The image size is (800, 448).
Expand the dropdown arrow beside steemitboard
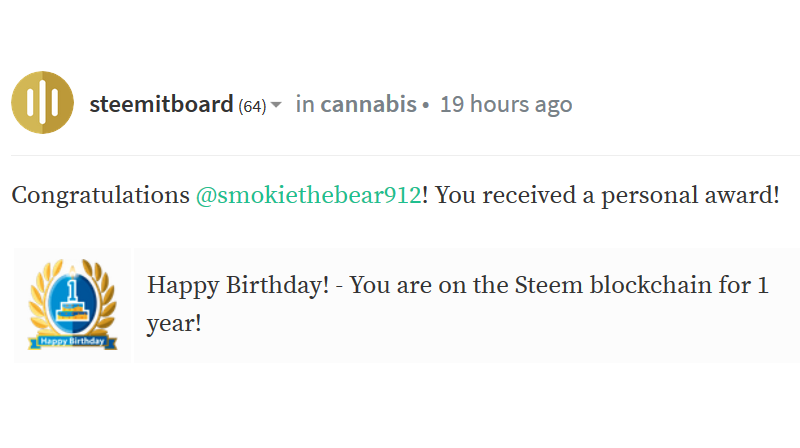276,105
